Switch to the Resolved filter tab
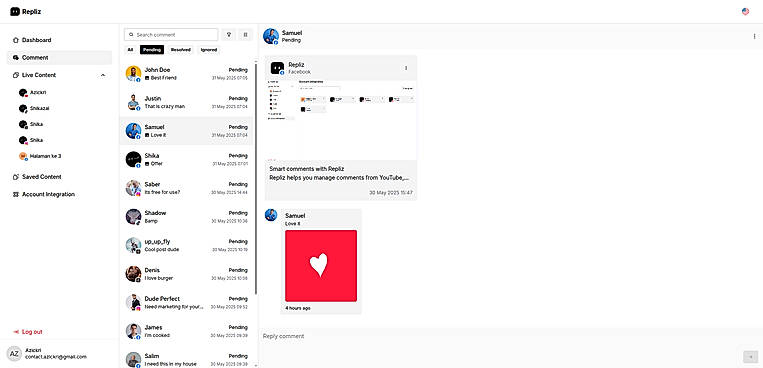 (x=180, y=50)
